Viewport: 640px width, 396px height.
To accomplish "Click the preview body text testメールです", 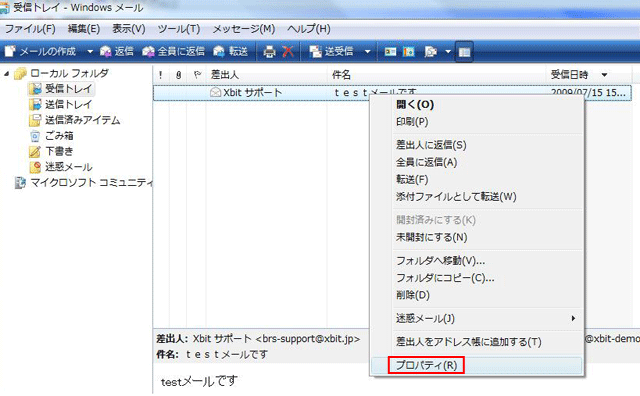I will 199,381.
